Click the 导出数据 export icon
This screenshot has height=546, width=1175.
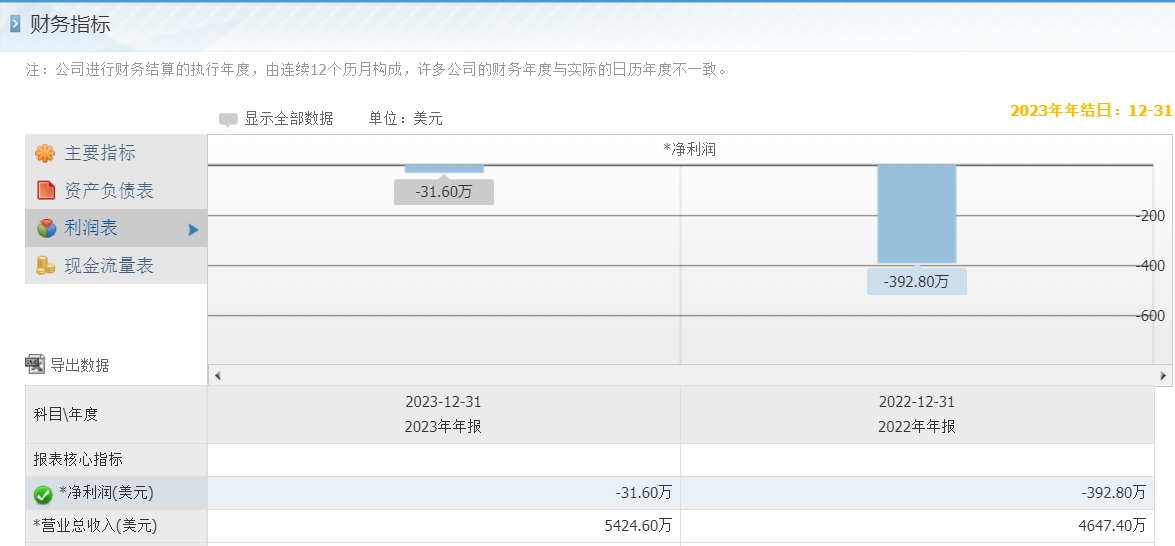[x=35, y=365]
